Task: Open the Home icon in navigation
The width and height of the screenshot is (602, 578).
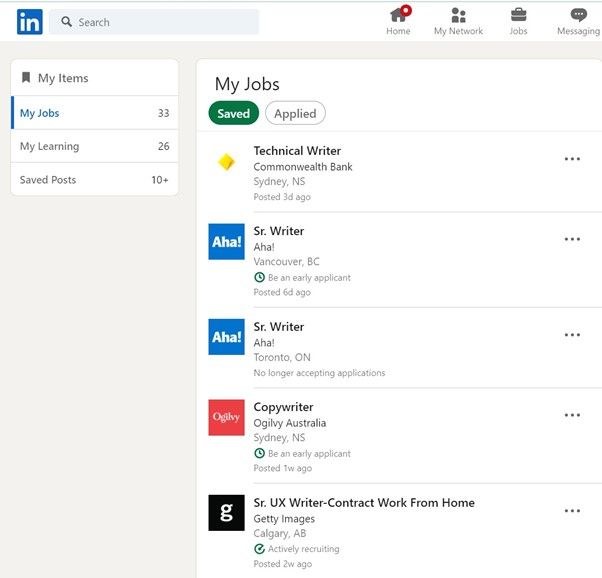Action: tap(398, 15)
